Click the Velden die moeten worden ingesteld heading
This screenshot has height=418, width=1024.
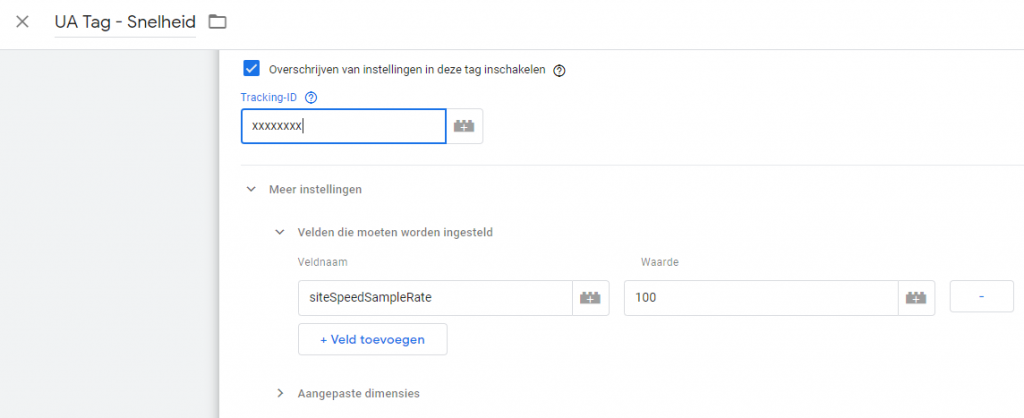[395, 232]
